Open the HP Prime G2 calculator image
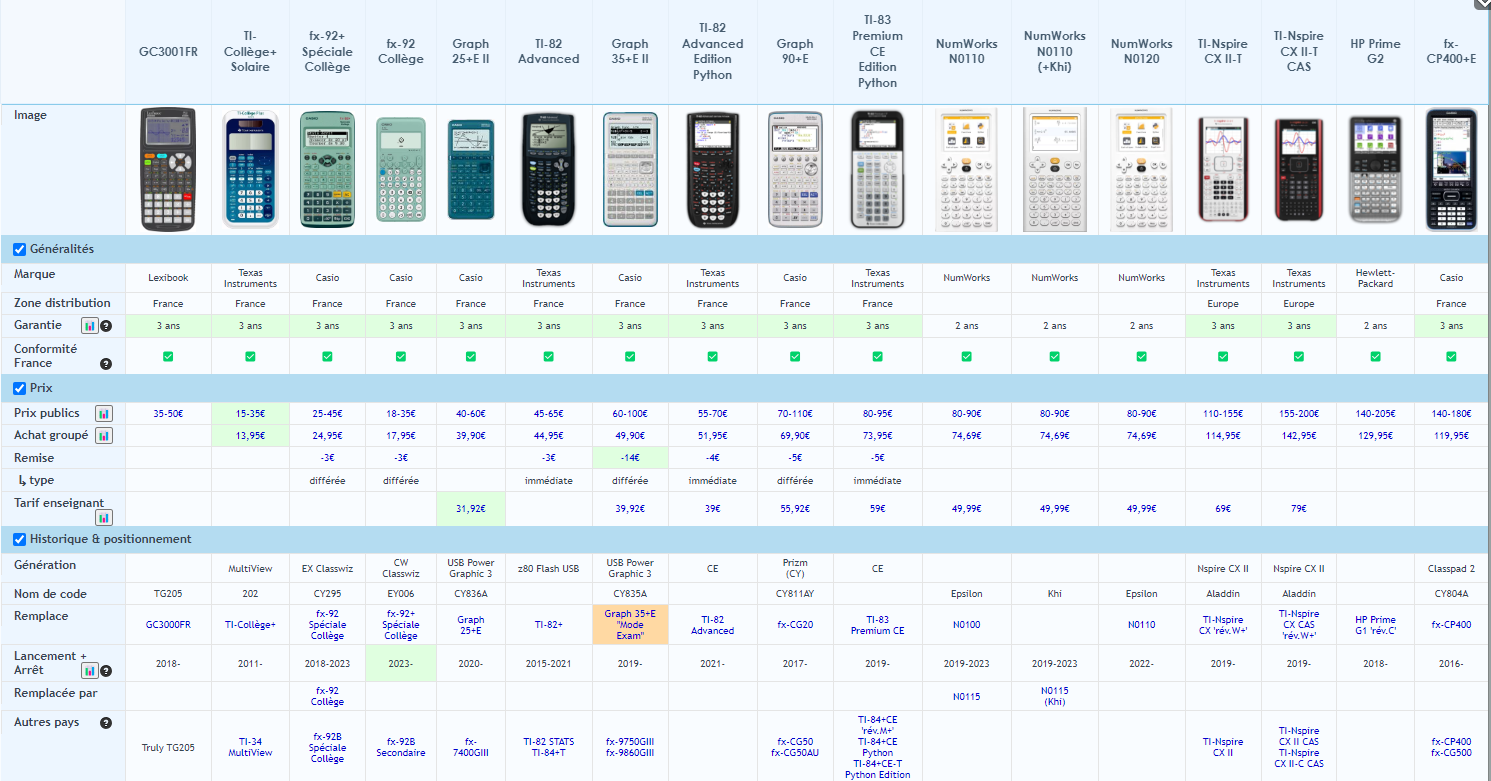The width and height of the screenshot is (1491, 781). click(1375, 169)
